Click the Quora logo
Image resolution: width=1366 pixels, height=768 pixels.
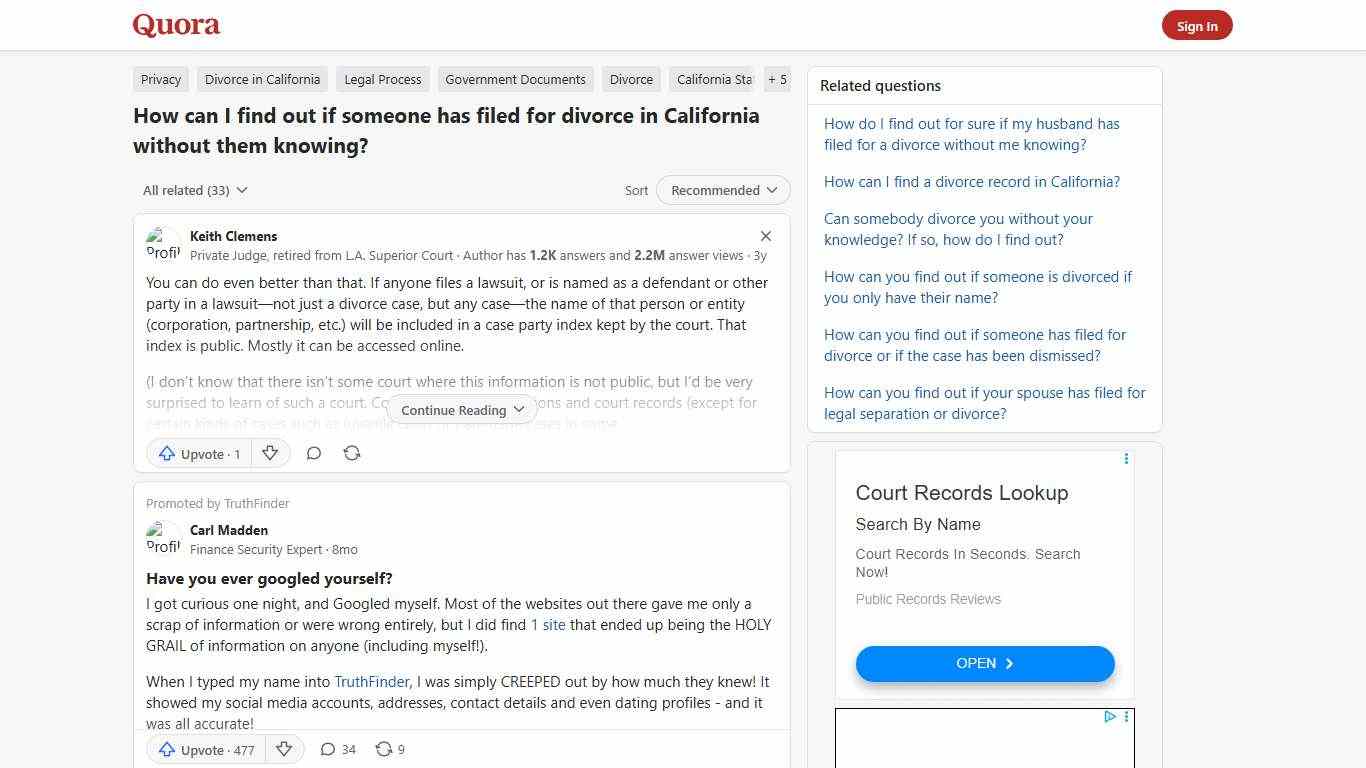(175, 25)
